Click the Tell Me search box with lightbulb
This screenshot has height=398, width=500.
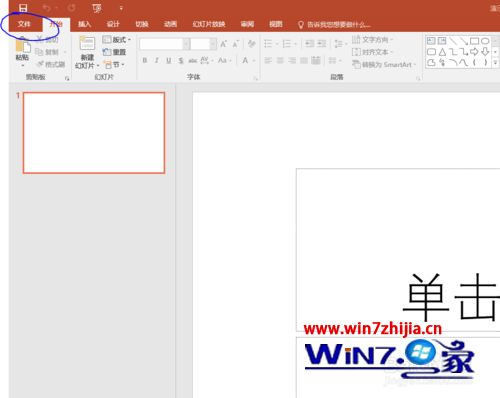(334, 25)
